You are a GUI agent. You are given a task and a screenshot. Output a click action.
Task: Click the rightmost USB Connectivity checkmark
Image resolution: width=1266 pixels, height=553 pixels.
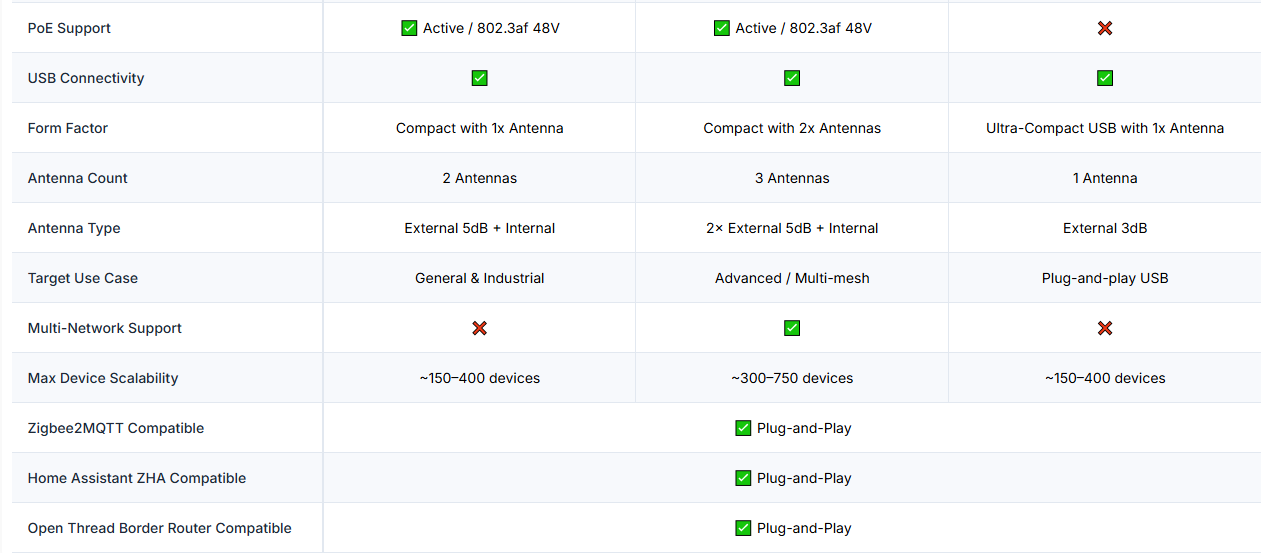point(1104,78)
